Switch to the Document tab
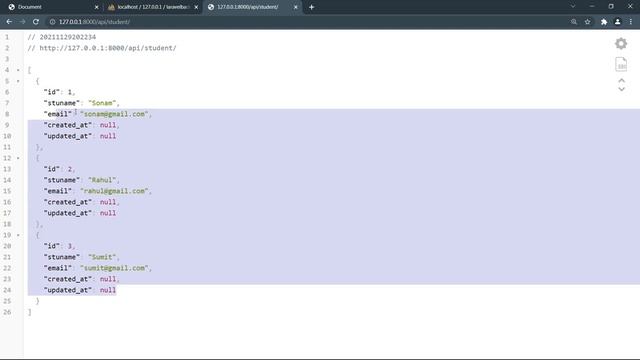This screenshot has height=360, width=640. (51, 7)
